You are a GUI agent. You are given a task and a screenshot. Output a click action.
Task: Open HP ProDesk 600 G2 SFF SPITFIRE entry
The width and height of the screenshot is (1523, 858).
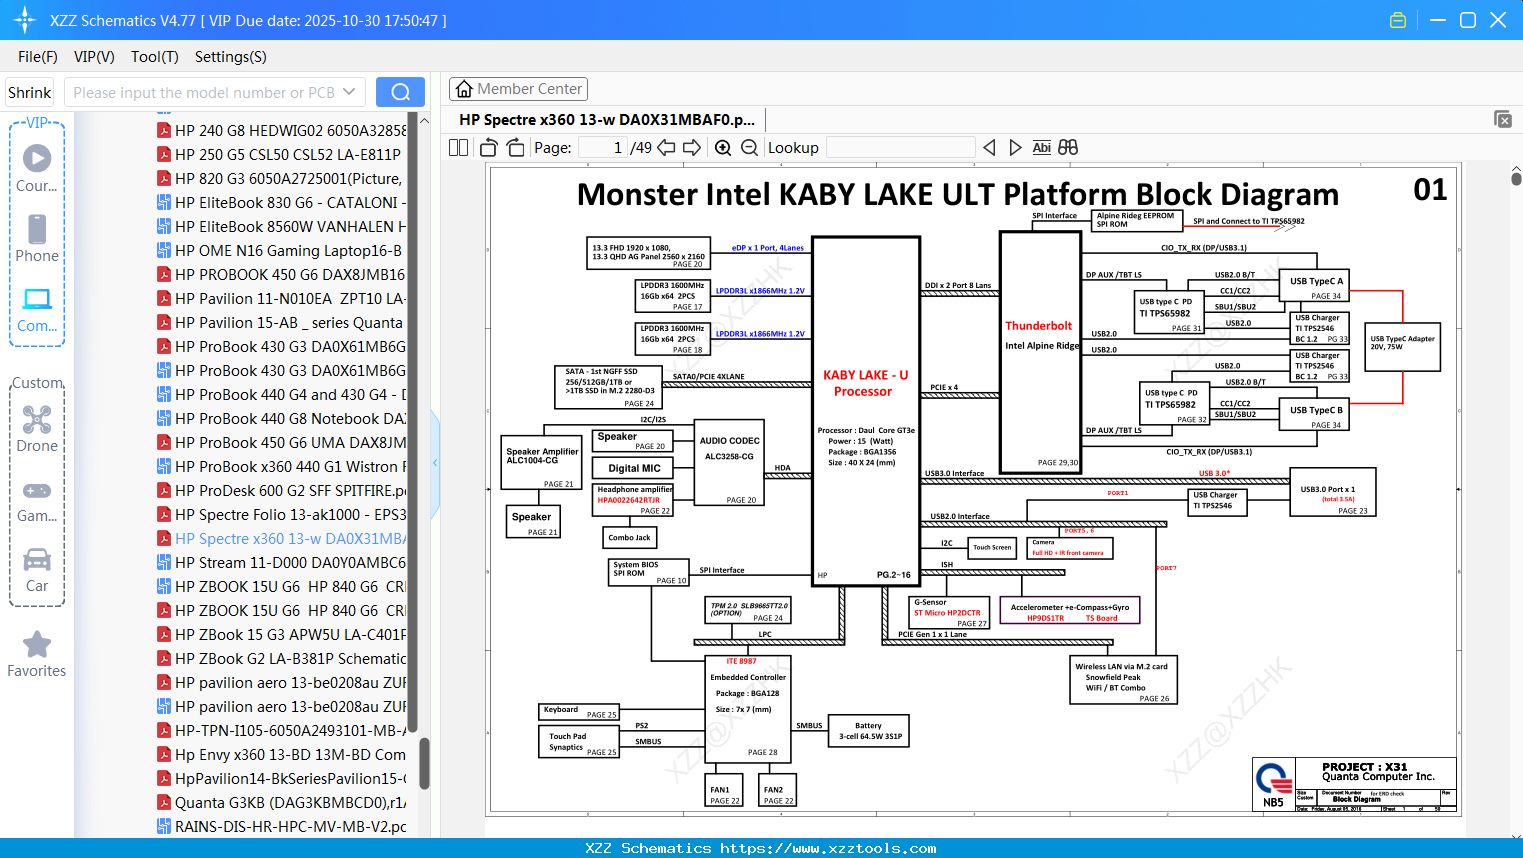[282, 490]
